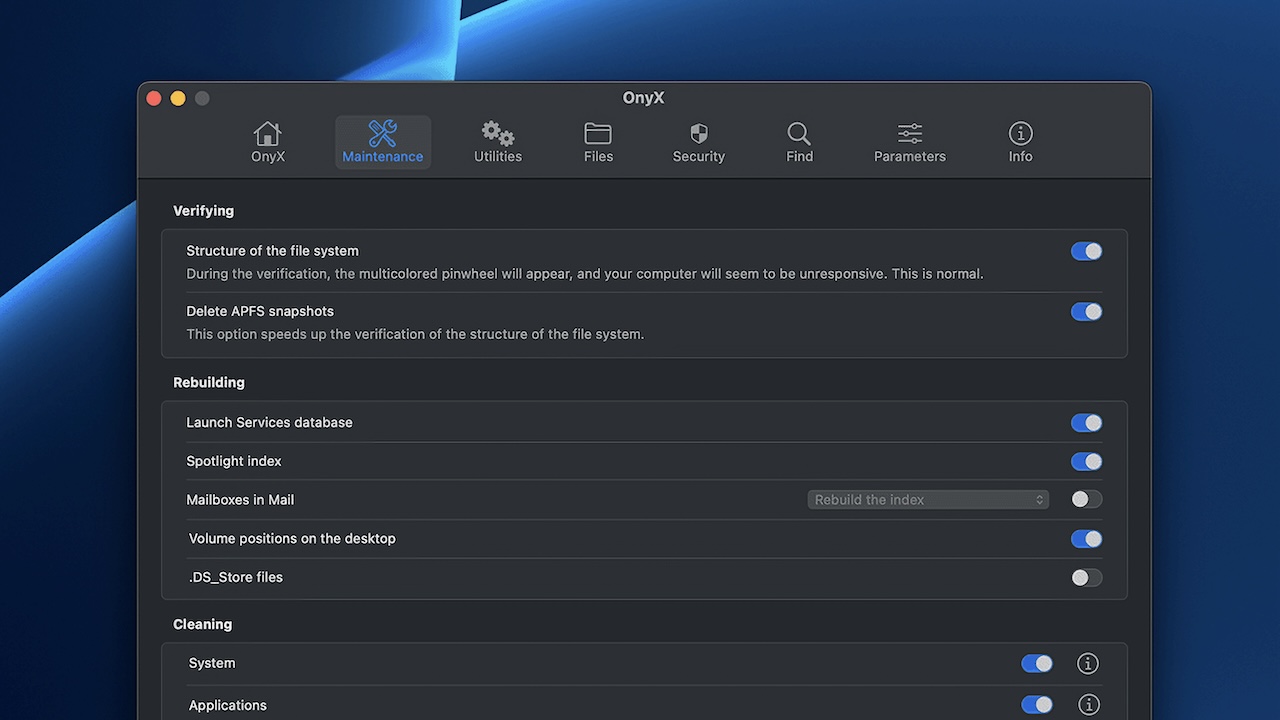The width and height of the screenshot is (1280, 720).
Task: Close the OnyX window
Action: point(154,98)
